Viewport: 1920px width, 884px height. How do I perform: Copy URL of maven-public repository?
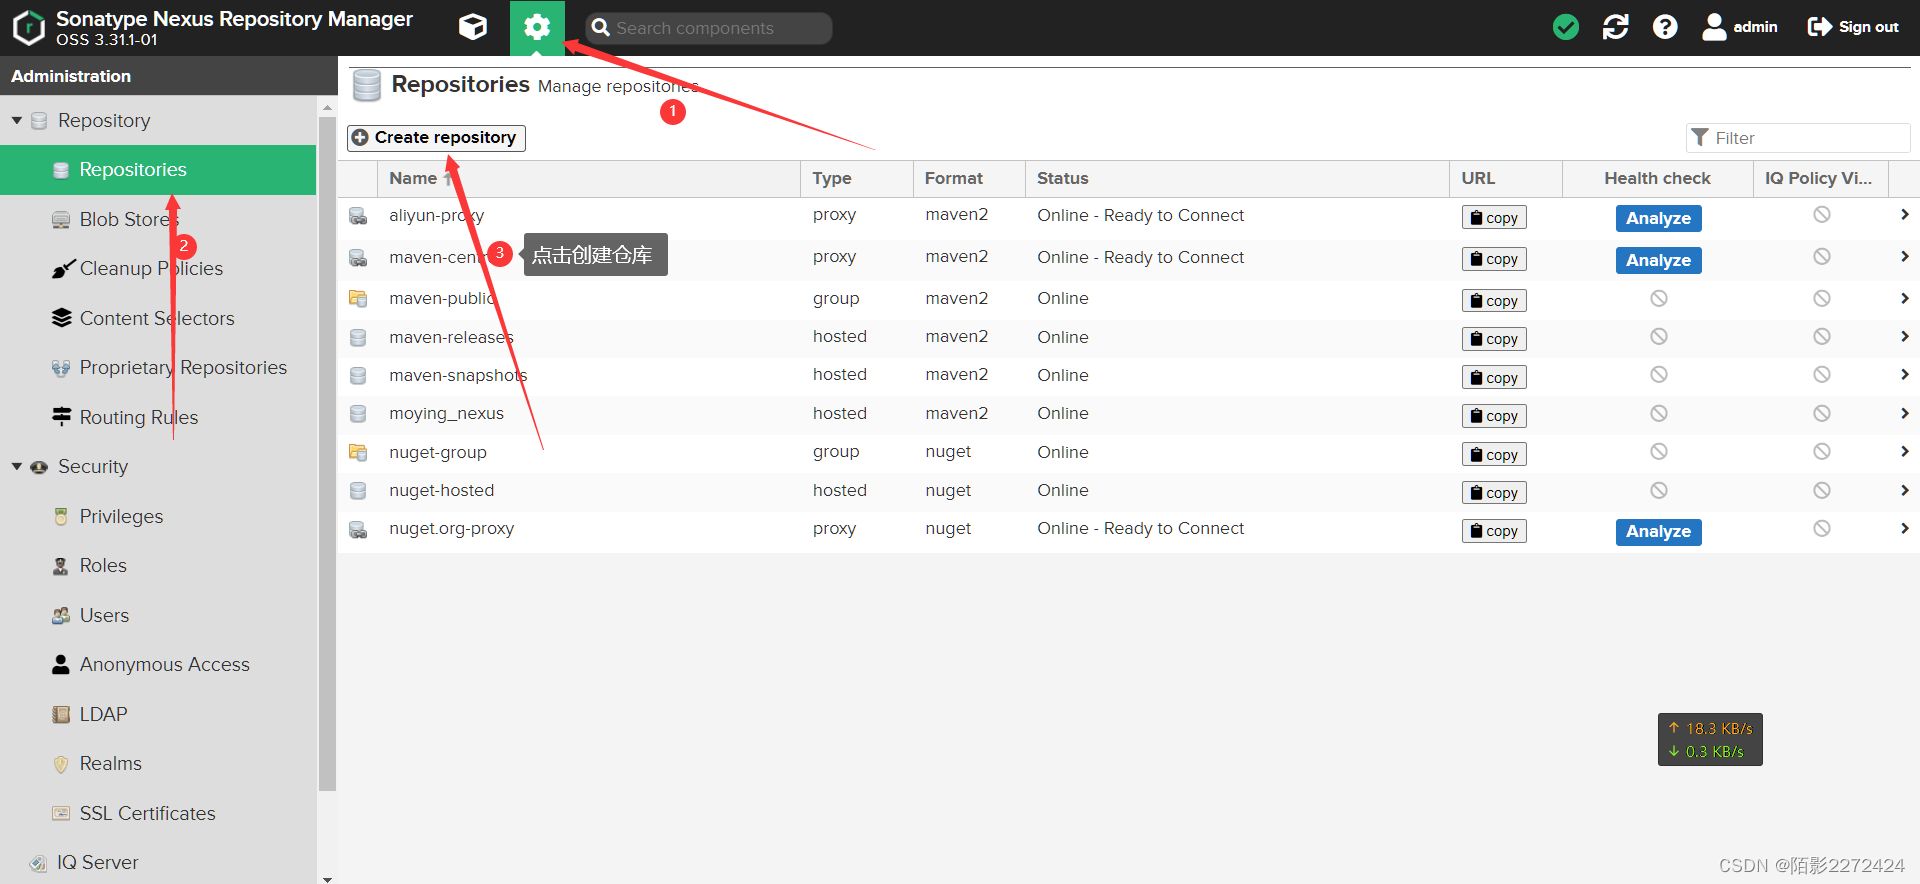point(1494,301)
